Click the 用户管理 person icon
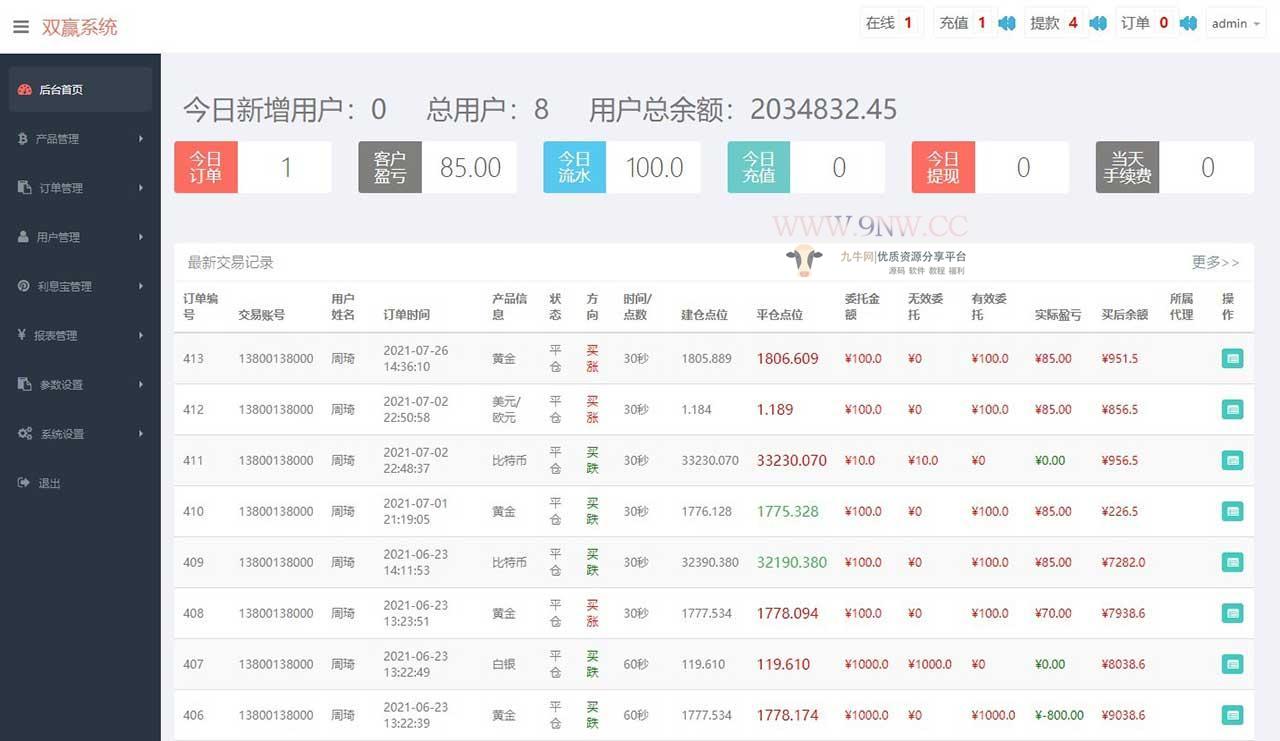This screenshot has height=741, width=1280. pyautogui.click(x=24, y=237)
